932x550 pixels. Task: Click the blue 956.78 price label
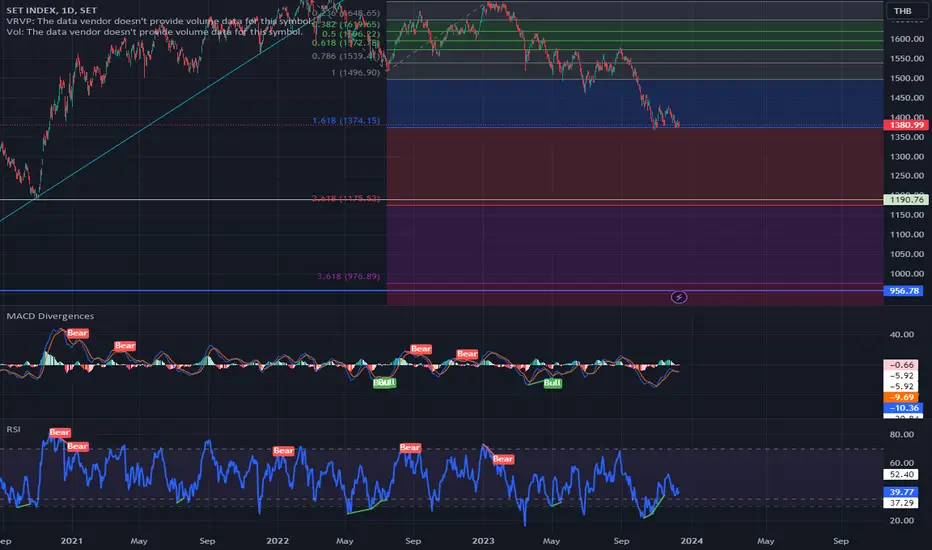903,291
